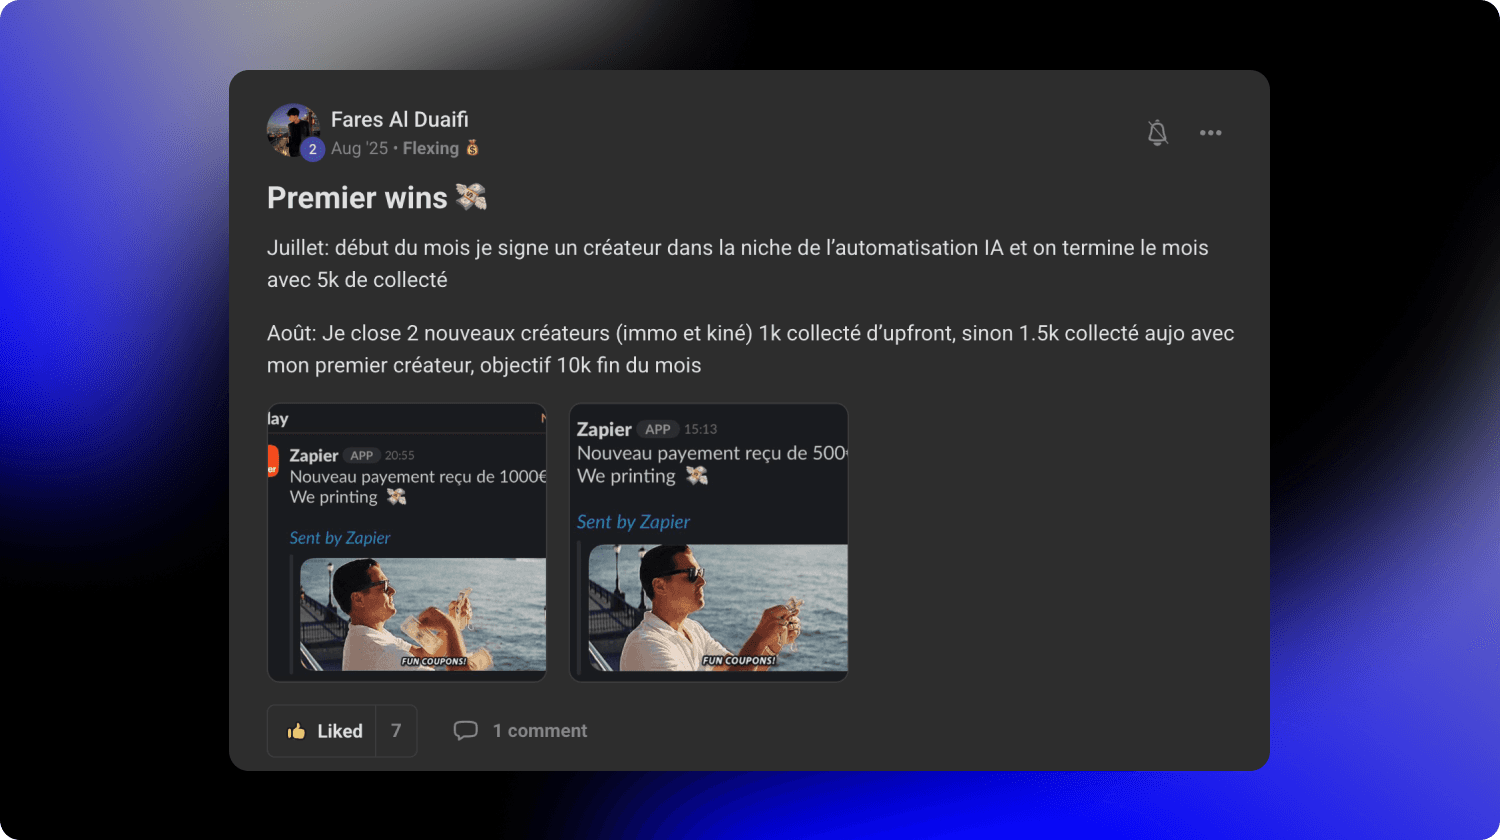Open the 1000€ Zapier payment screenshot
This screenshot has height=840, width=1500.
point(407,543)
